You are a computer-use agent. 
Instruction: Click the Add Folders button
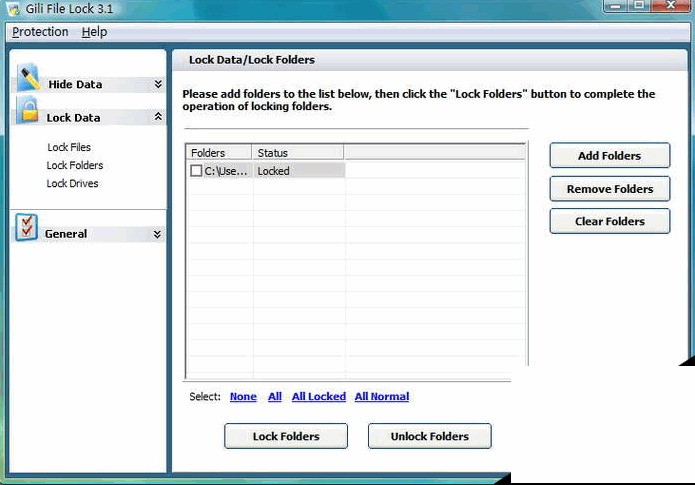tap(609, 156)
